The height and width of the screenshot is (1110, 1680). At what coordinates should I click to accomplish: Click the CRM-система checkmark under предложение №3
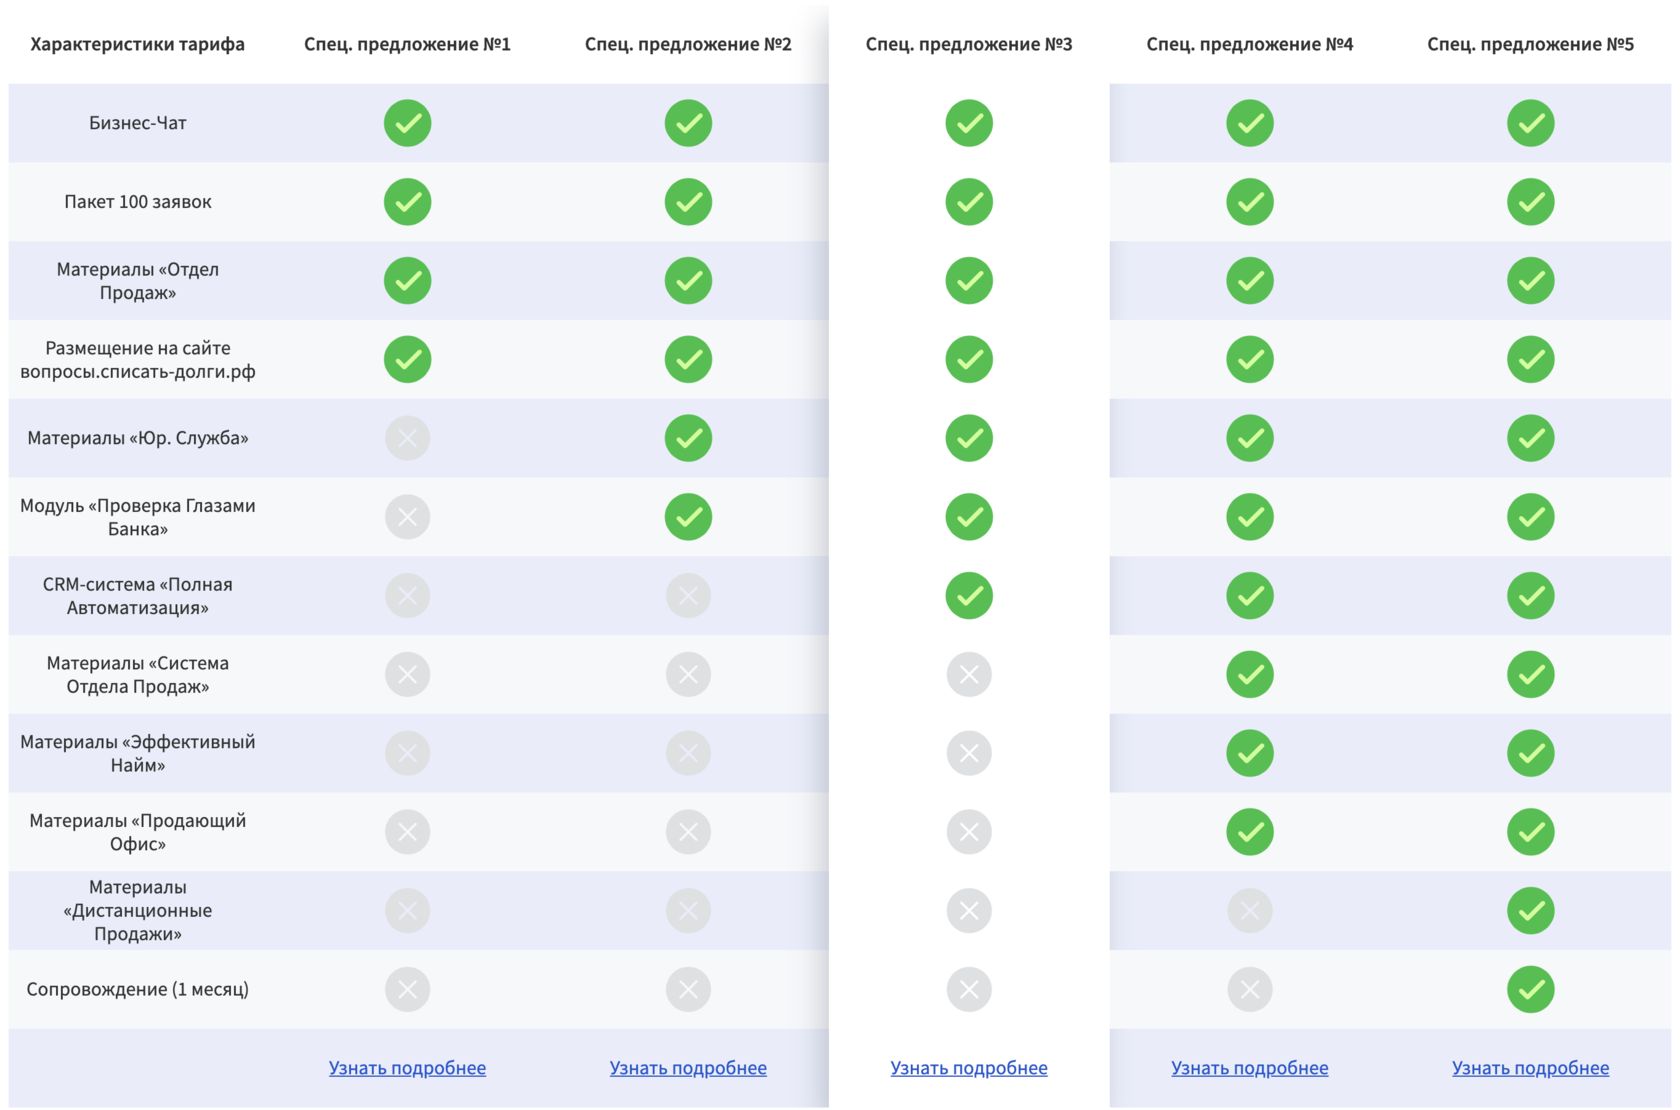click(x=969, y=596)
